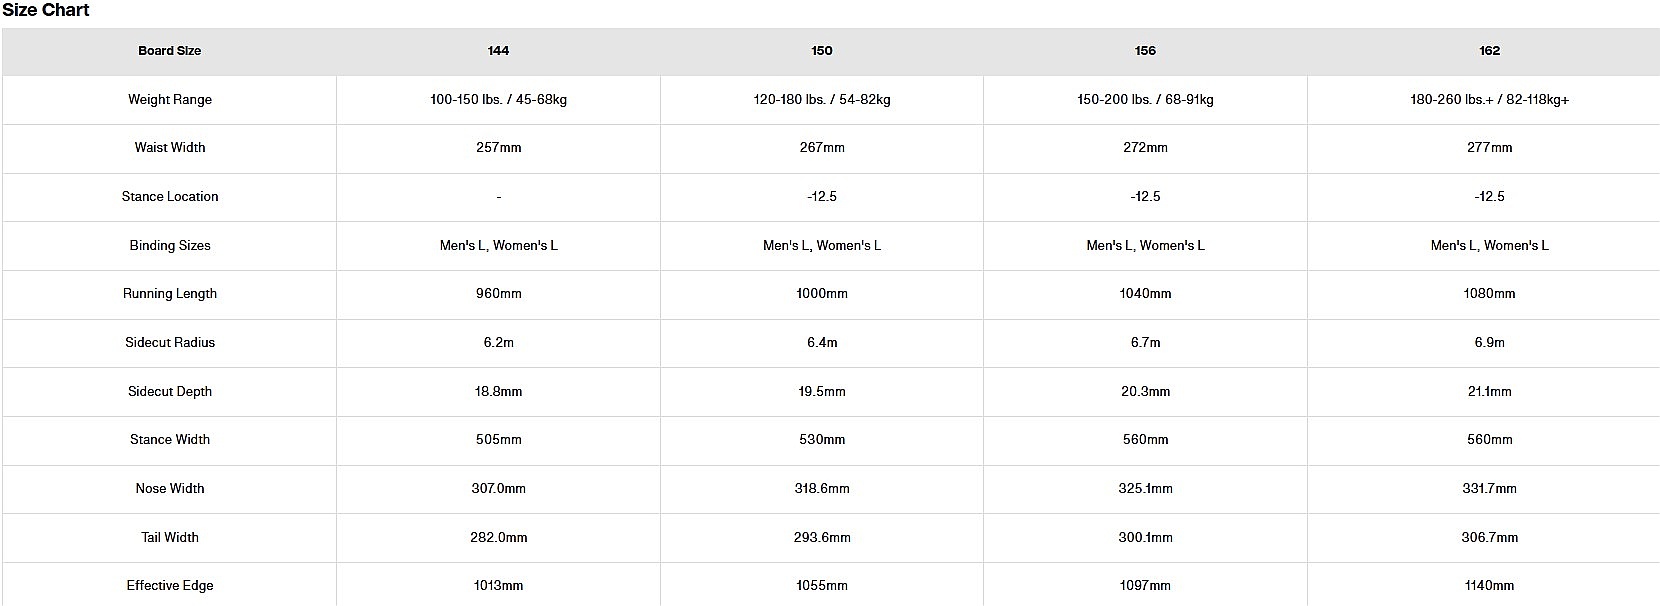Click the Sidecut Depth row label
Viewport: 1660px width, 606px height.
(170, 392)
